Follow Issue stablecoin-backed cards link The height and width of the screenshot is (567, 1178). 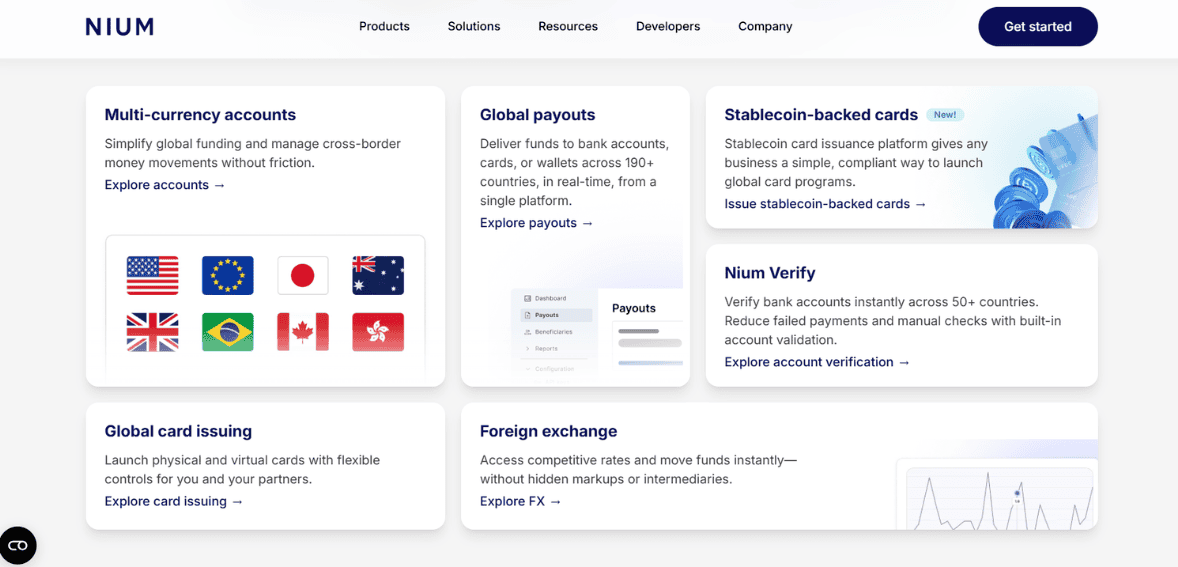(x=825, y=204)
